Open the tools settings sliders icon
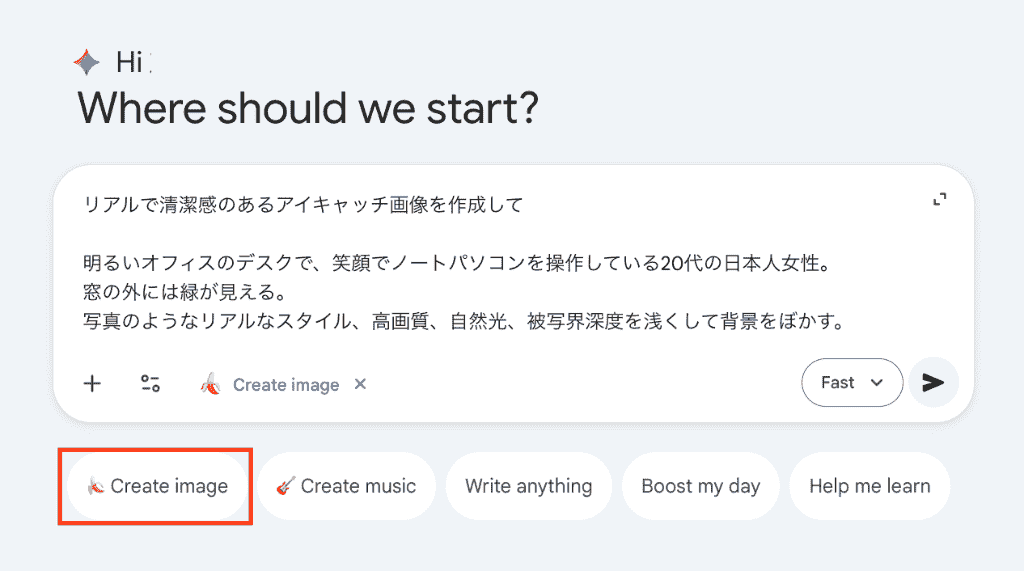1024x571 pixels. [150, 383]
